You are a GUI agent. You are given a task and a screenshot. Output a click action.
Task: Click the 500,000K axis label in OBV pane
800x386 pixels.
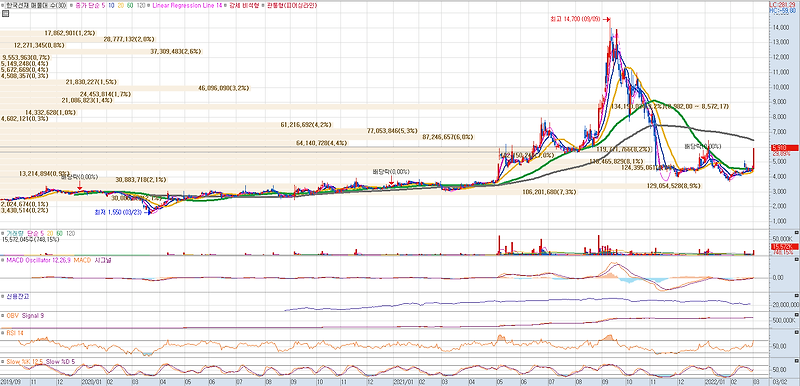784,321
